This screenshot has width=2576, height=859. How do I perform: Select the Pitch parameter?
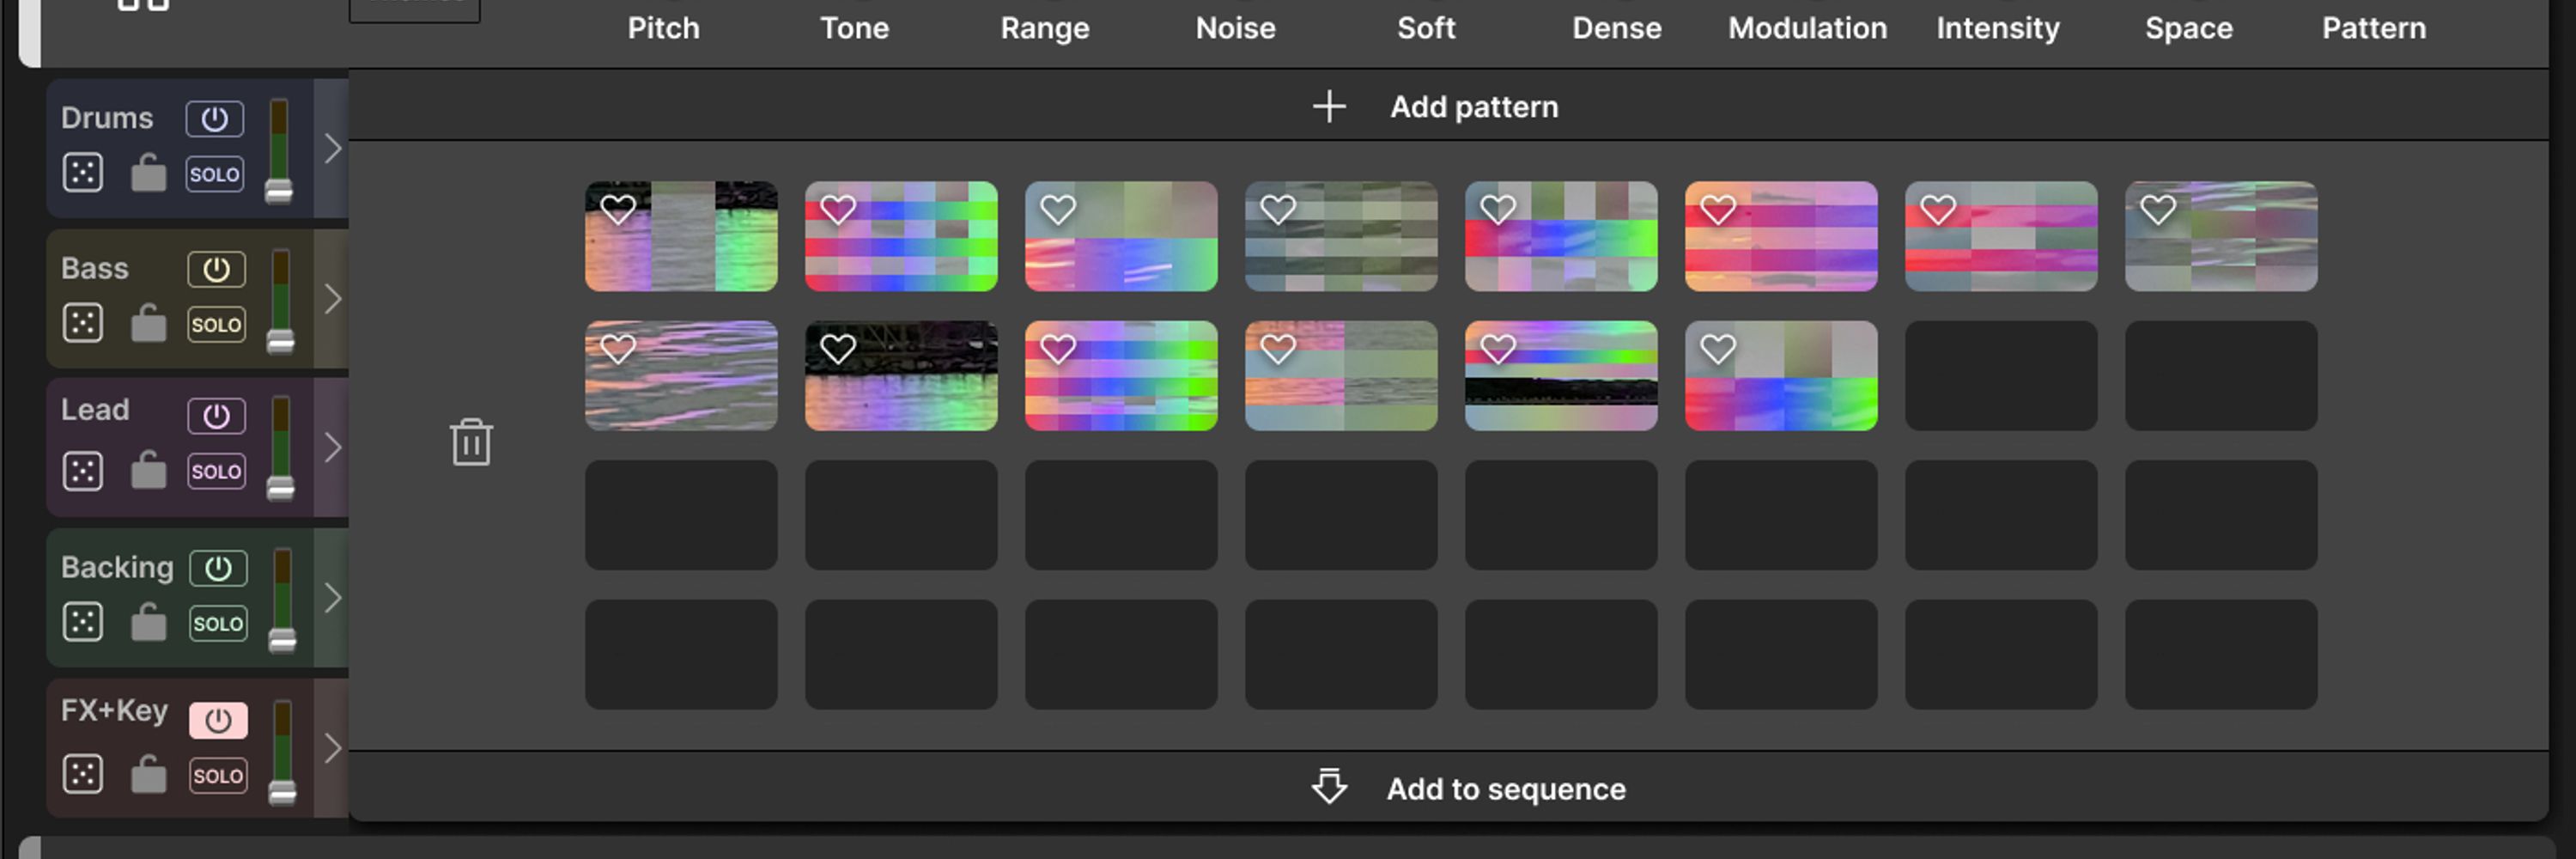pos(663,28)
